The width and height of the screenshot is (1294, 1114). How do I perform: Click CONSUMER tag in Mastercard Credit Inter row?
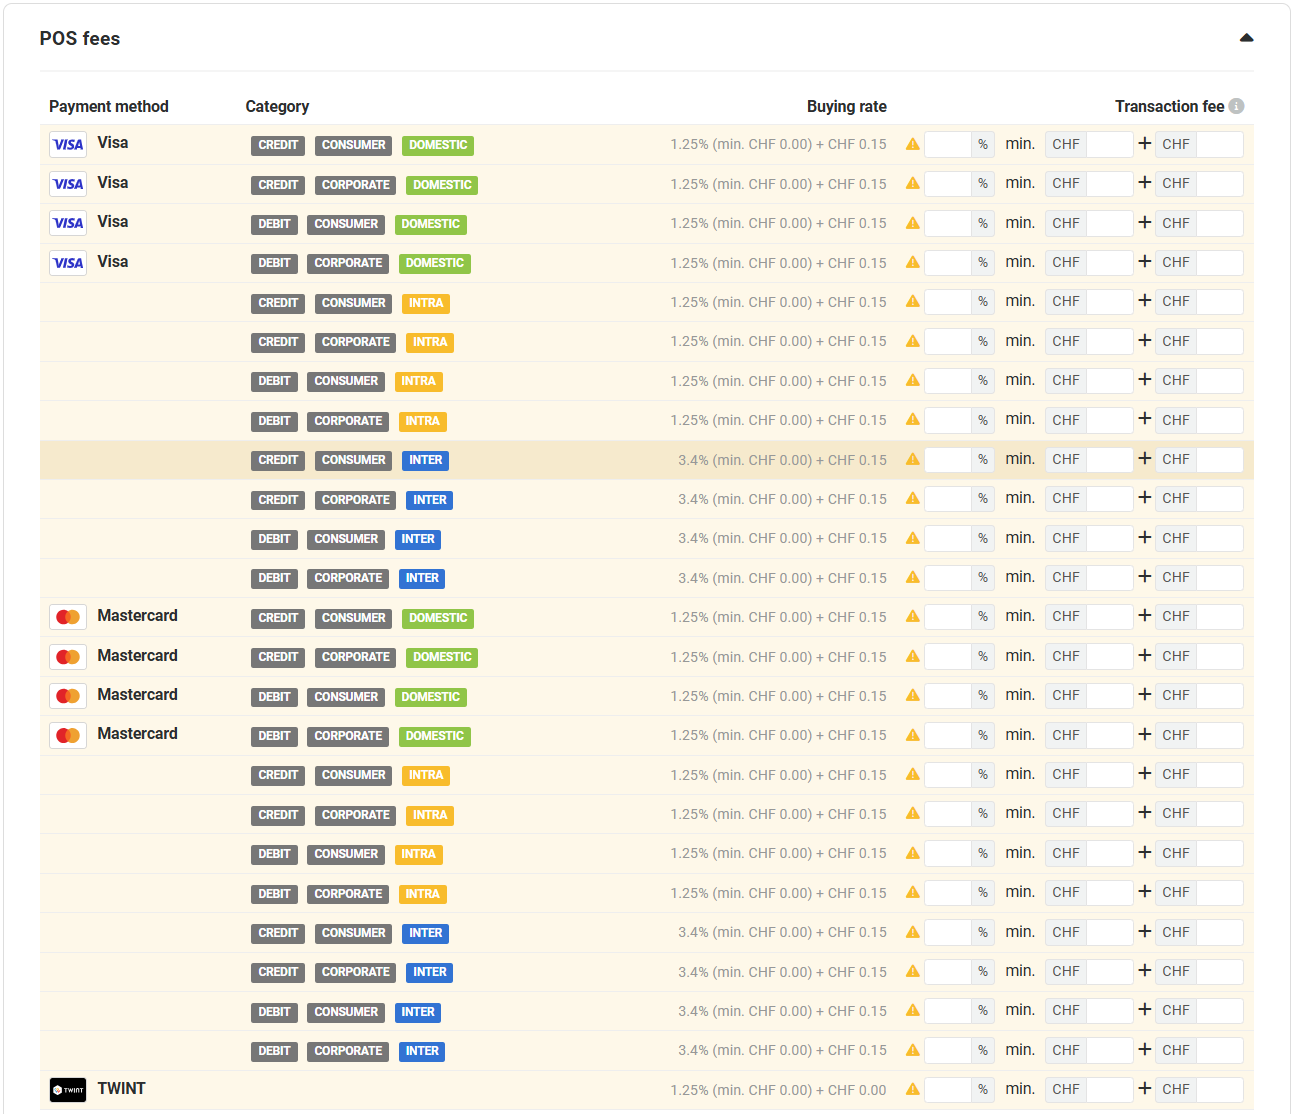point(353,933)
